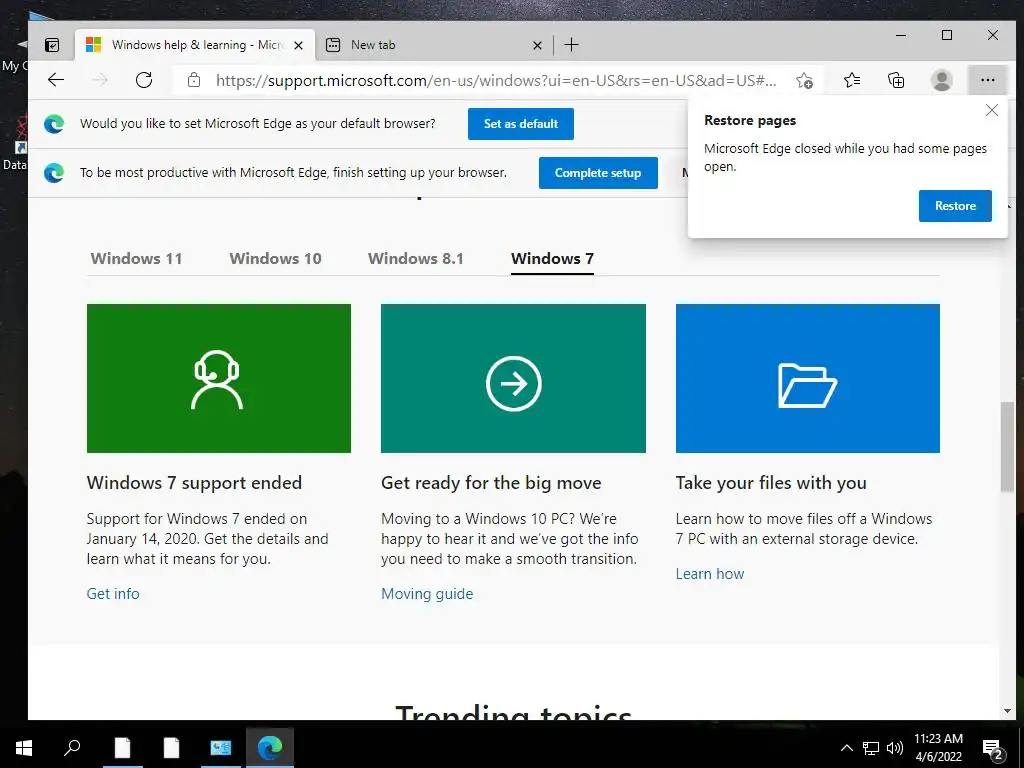Viewport: 1024px width, 768px height.
Task: View site information lock icon
Action: [194, 80]
